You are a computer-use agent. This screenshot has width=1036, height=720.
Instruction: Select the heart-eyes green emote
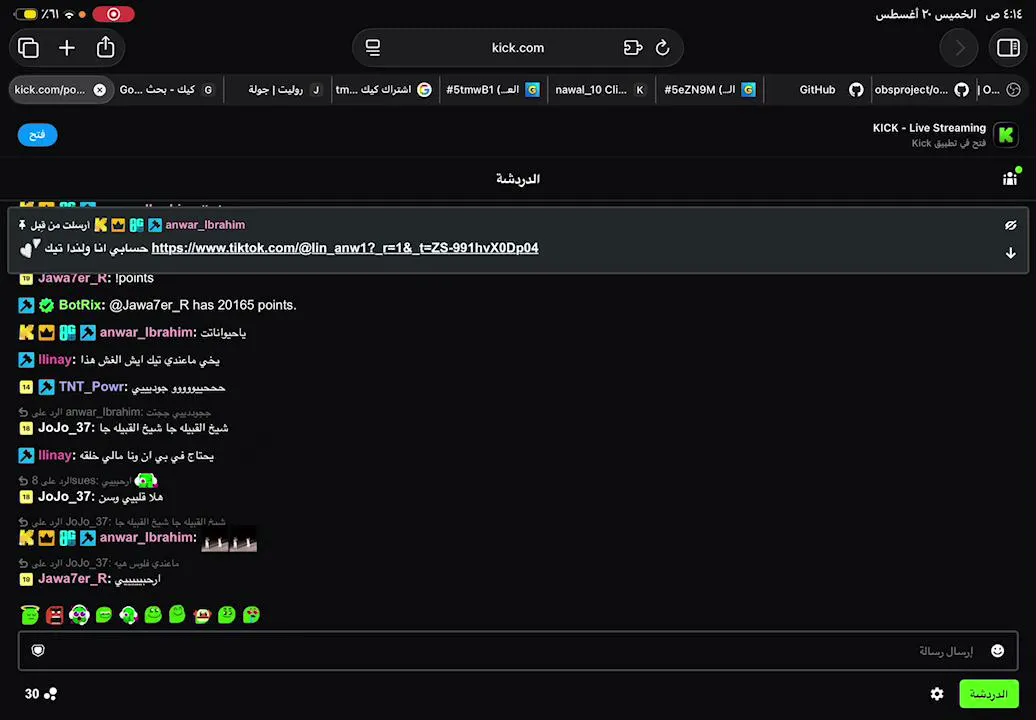251,615
